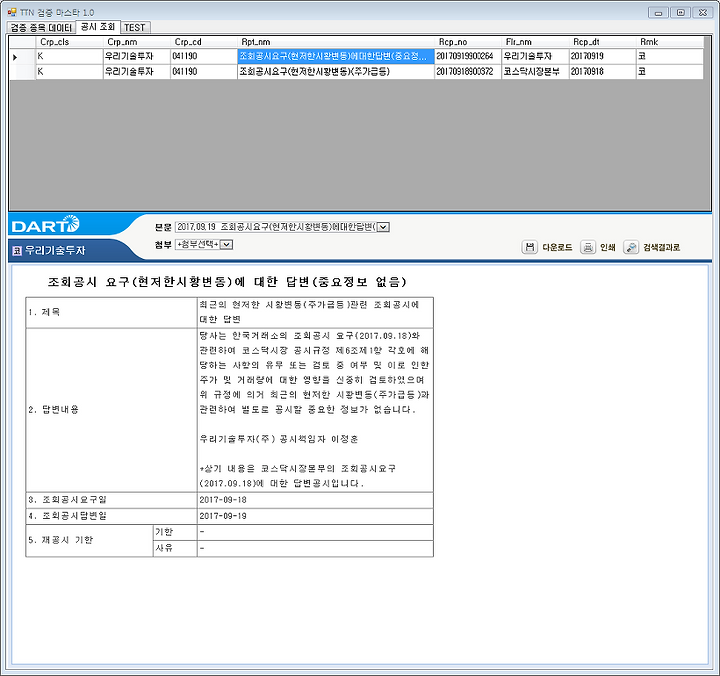Click Crp_cls K in second row
Screen dimensions: 720x676
pyautogui.click(x=69, y=72)
